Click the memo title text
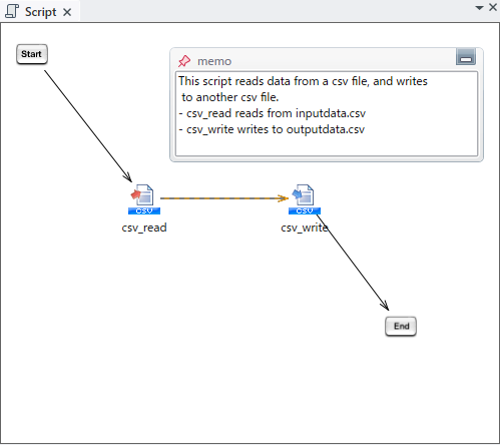The width and height of the screenshot is (500, 445). point(214,61)
